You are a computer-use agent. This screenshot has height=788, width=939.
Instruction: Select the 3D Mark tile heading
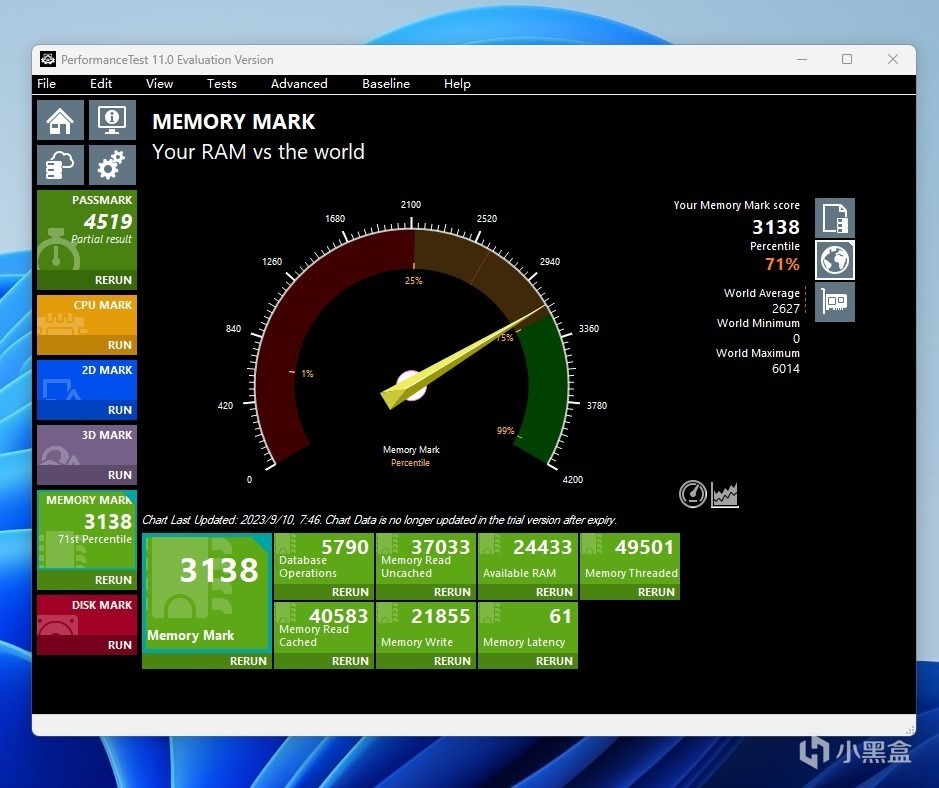pos(107,435)
